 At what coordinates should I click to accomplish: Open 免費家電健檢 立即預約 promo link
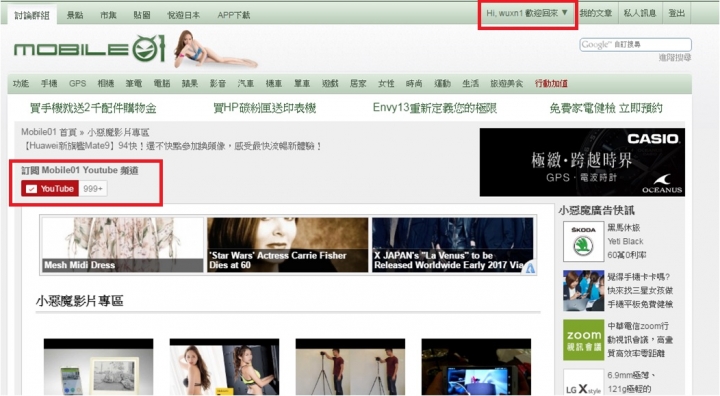pos(606,108)
